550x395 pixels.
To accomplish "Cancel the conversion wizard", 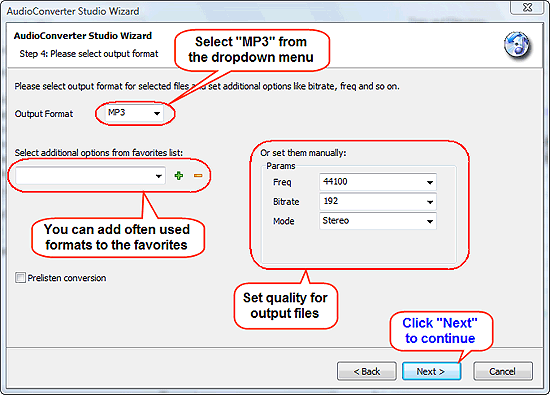I will 503,371.
